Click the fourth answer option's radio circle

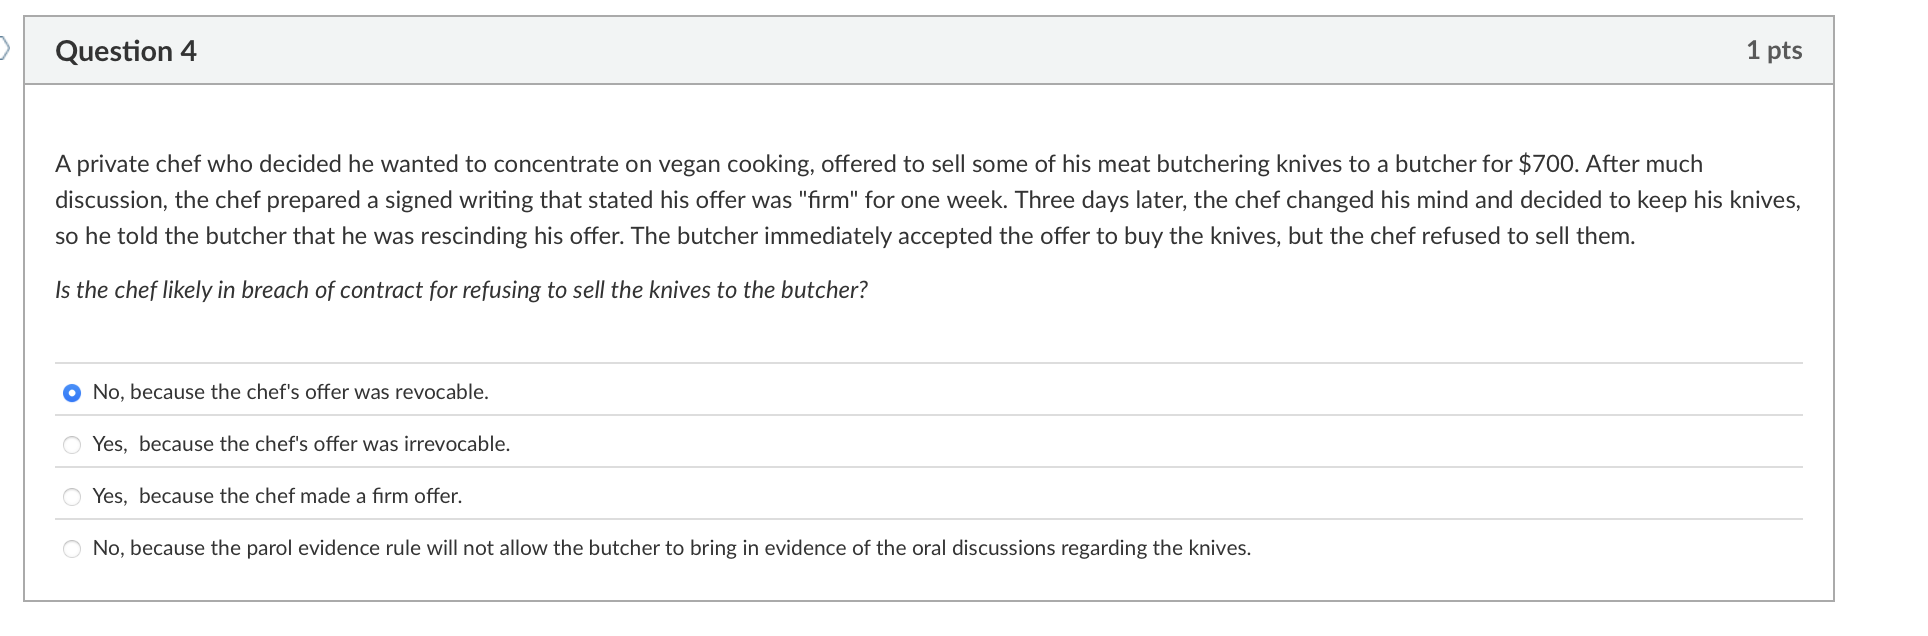click(71, 549)
